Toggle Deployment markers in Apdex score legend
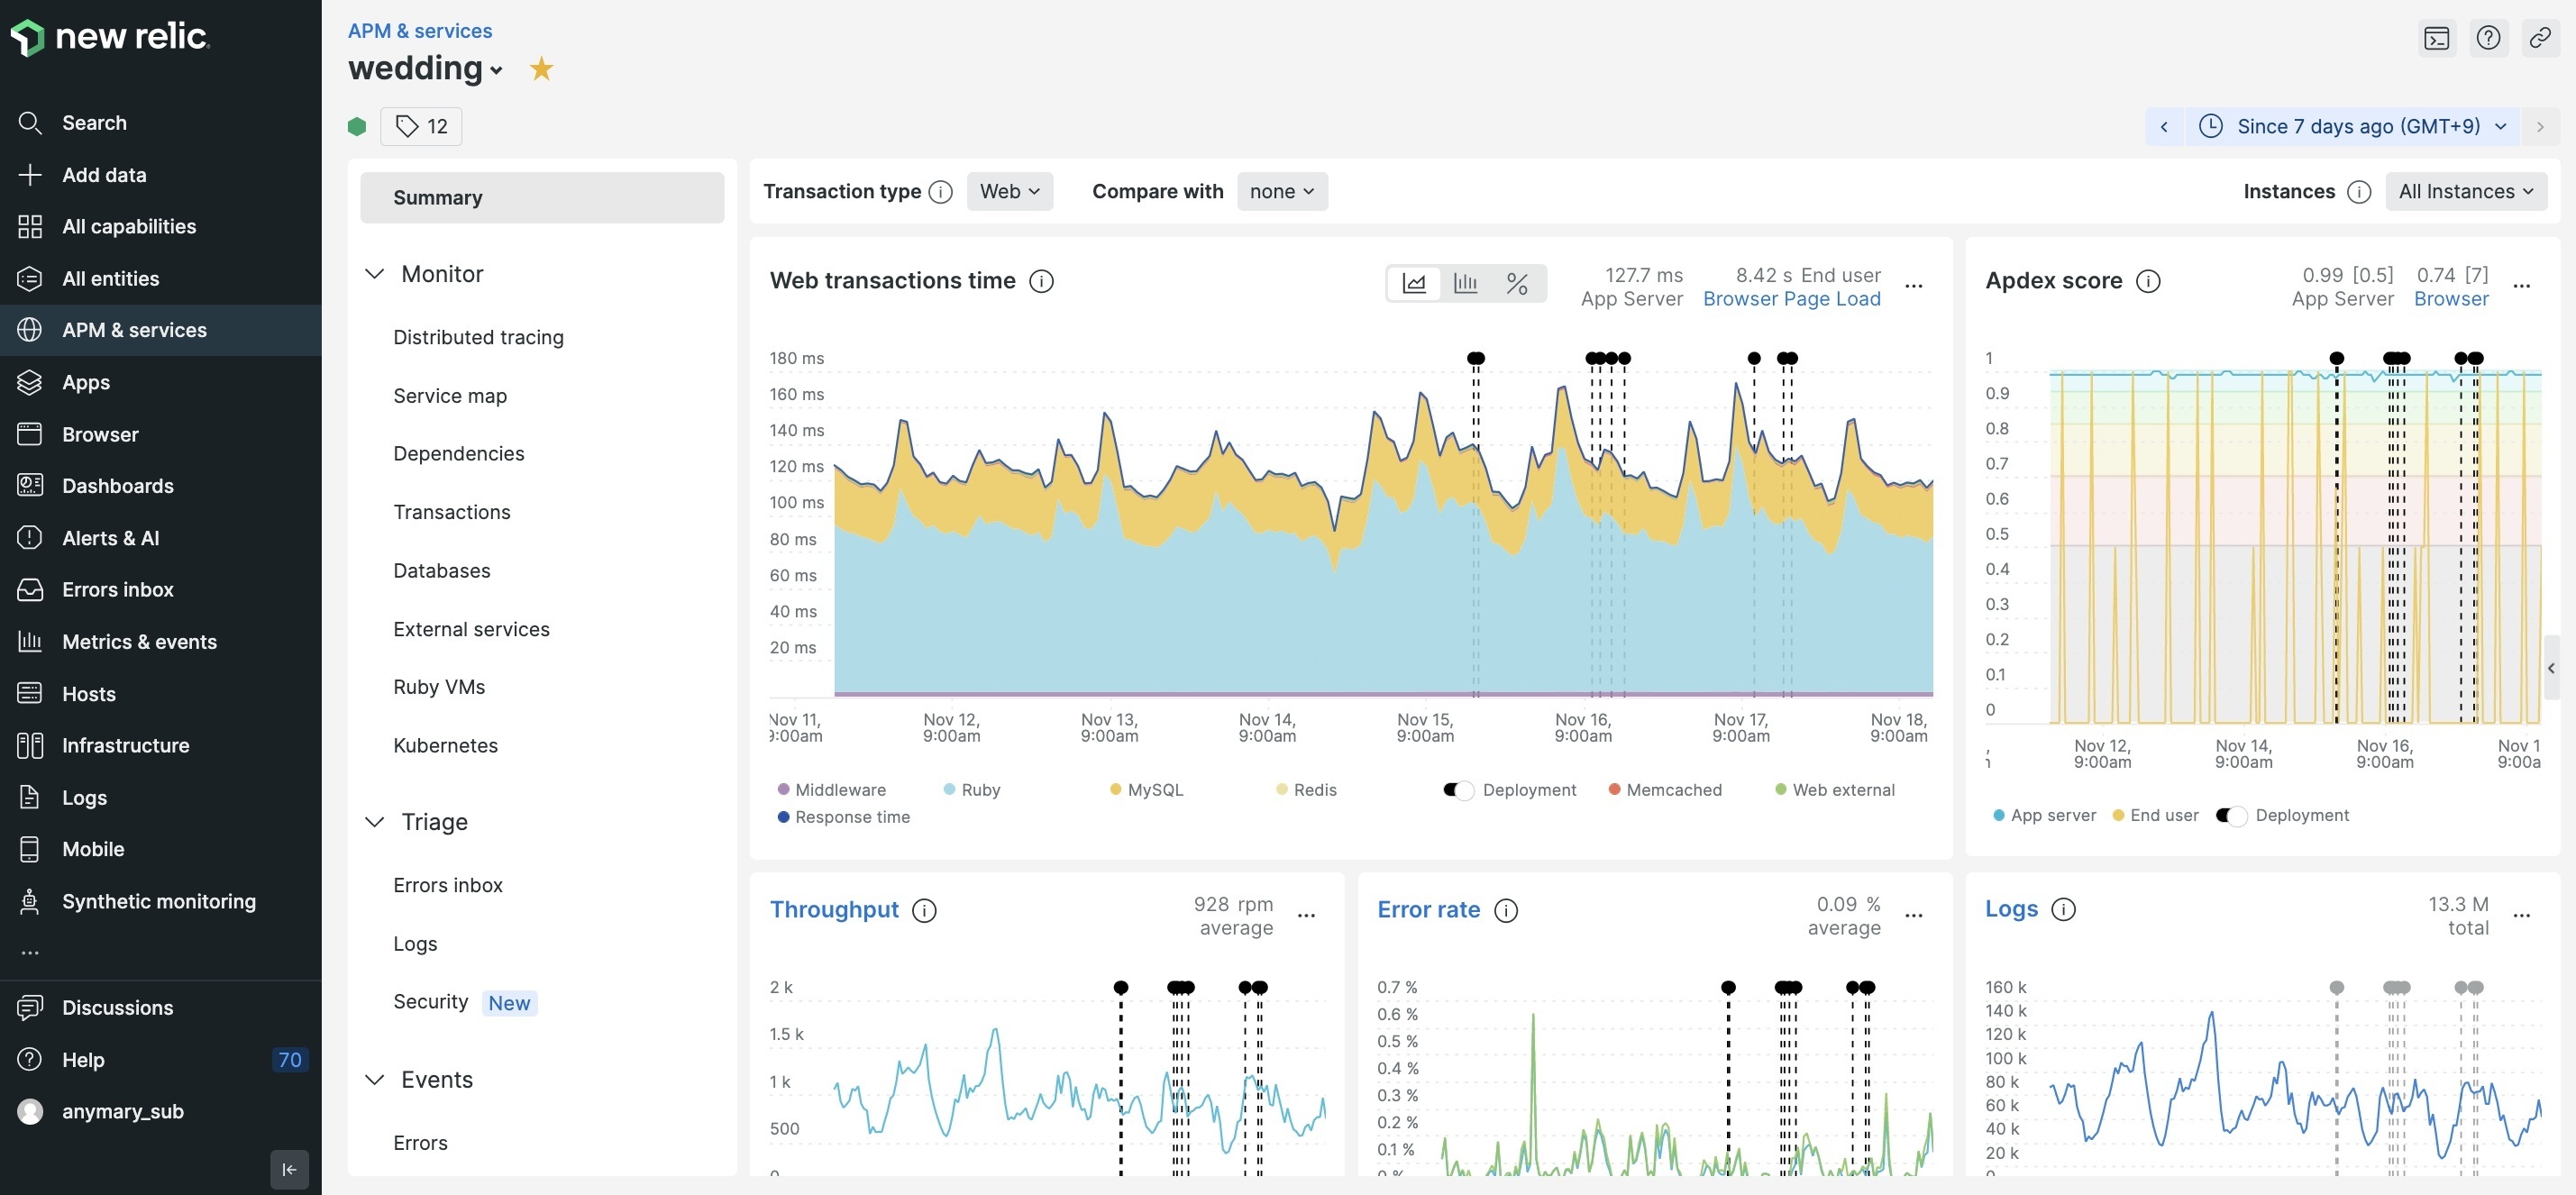The width and height of the screenshot is (2576, 1195). tap(2231, 816)
